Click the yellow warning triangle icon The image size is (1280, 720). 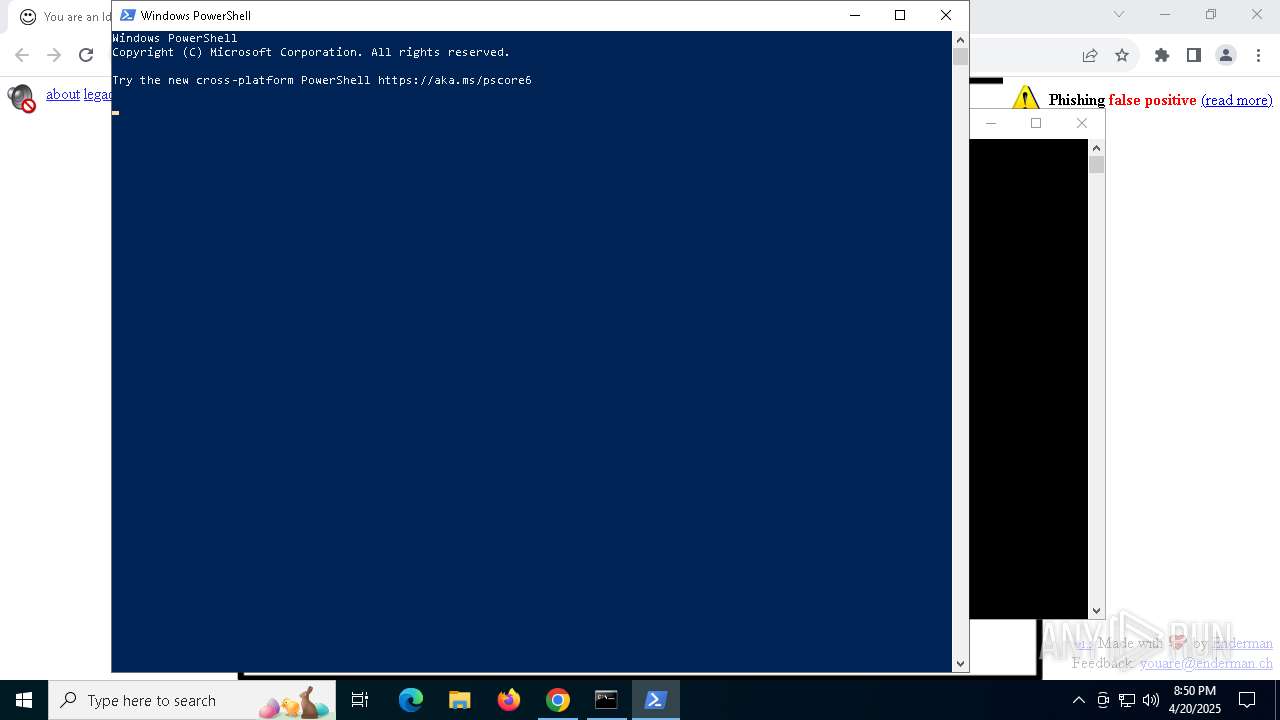coord(1026,98)
